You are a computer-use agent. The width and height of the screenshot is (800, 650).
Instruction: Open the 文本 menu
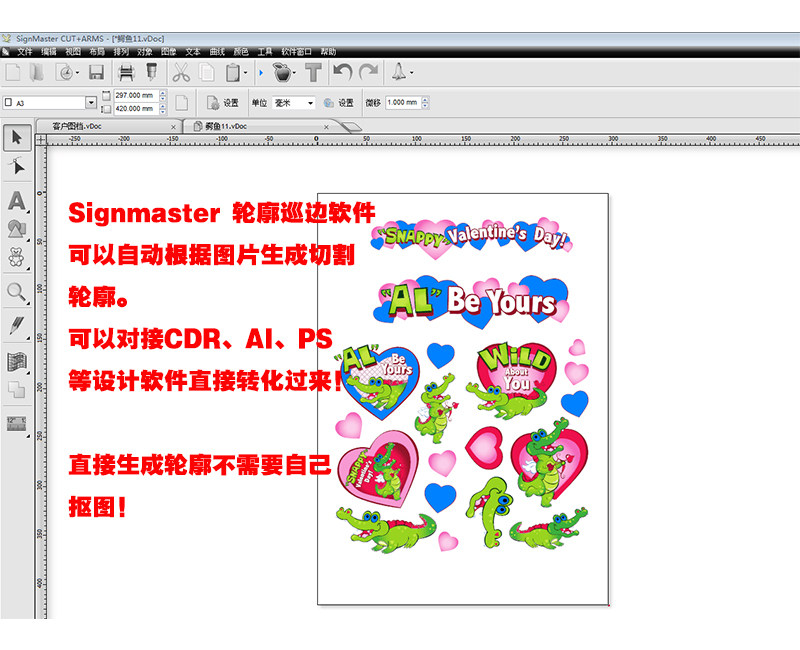(x=193, y=52)
